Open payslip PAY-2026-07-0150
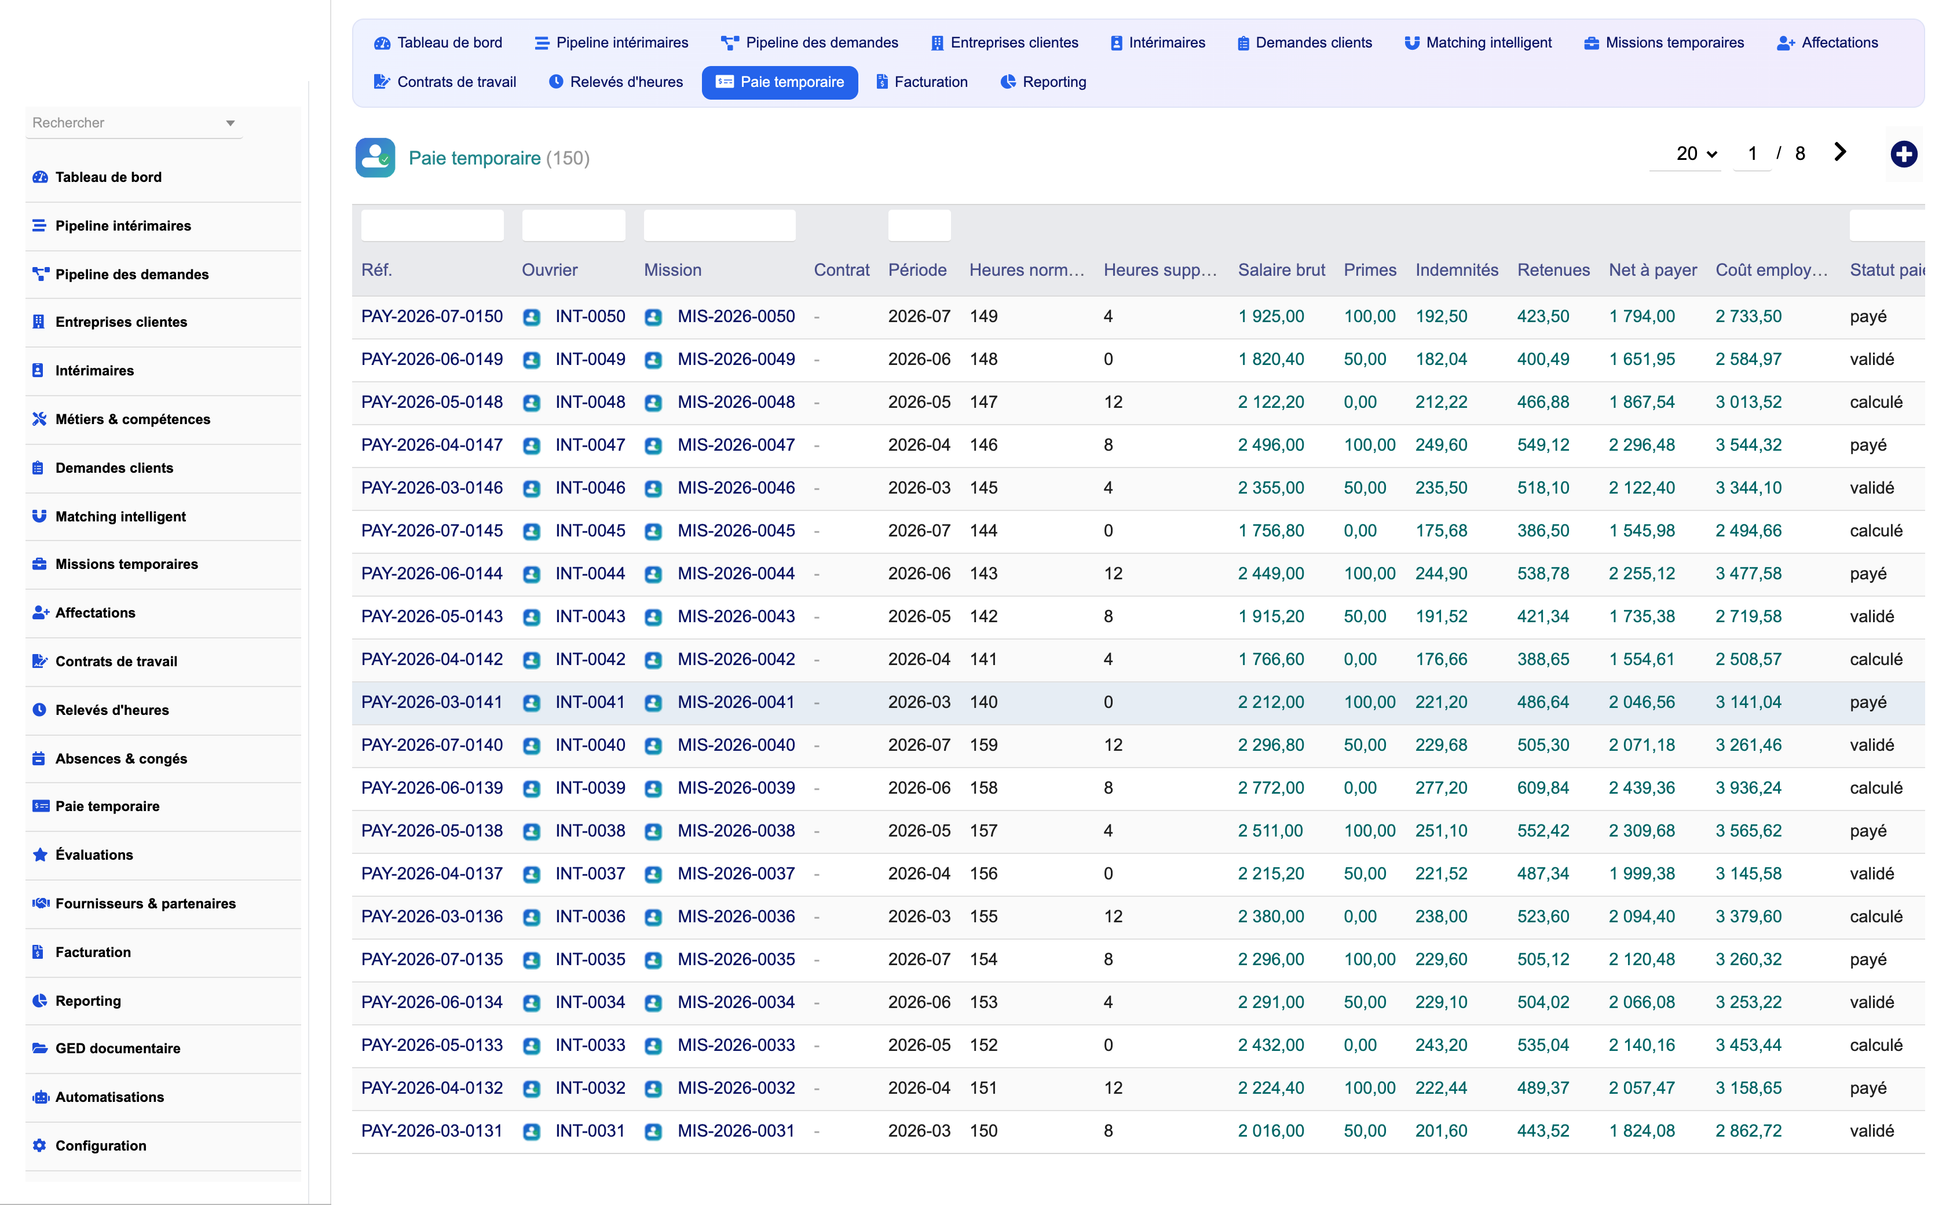 [432, 317]
